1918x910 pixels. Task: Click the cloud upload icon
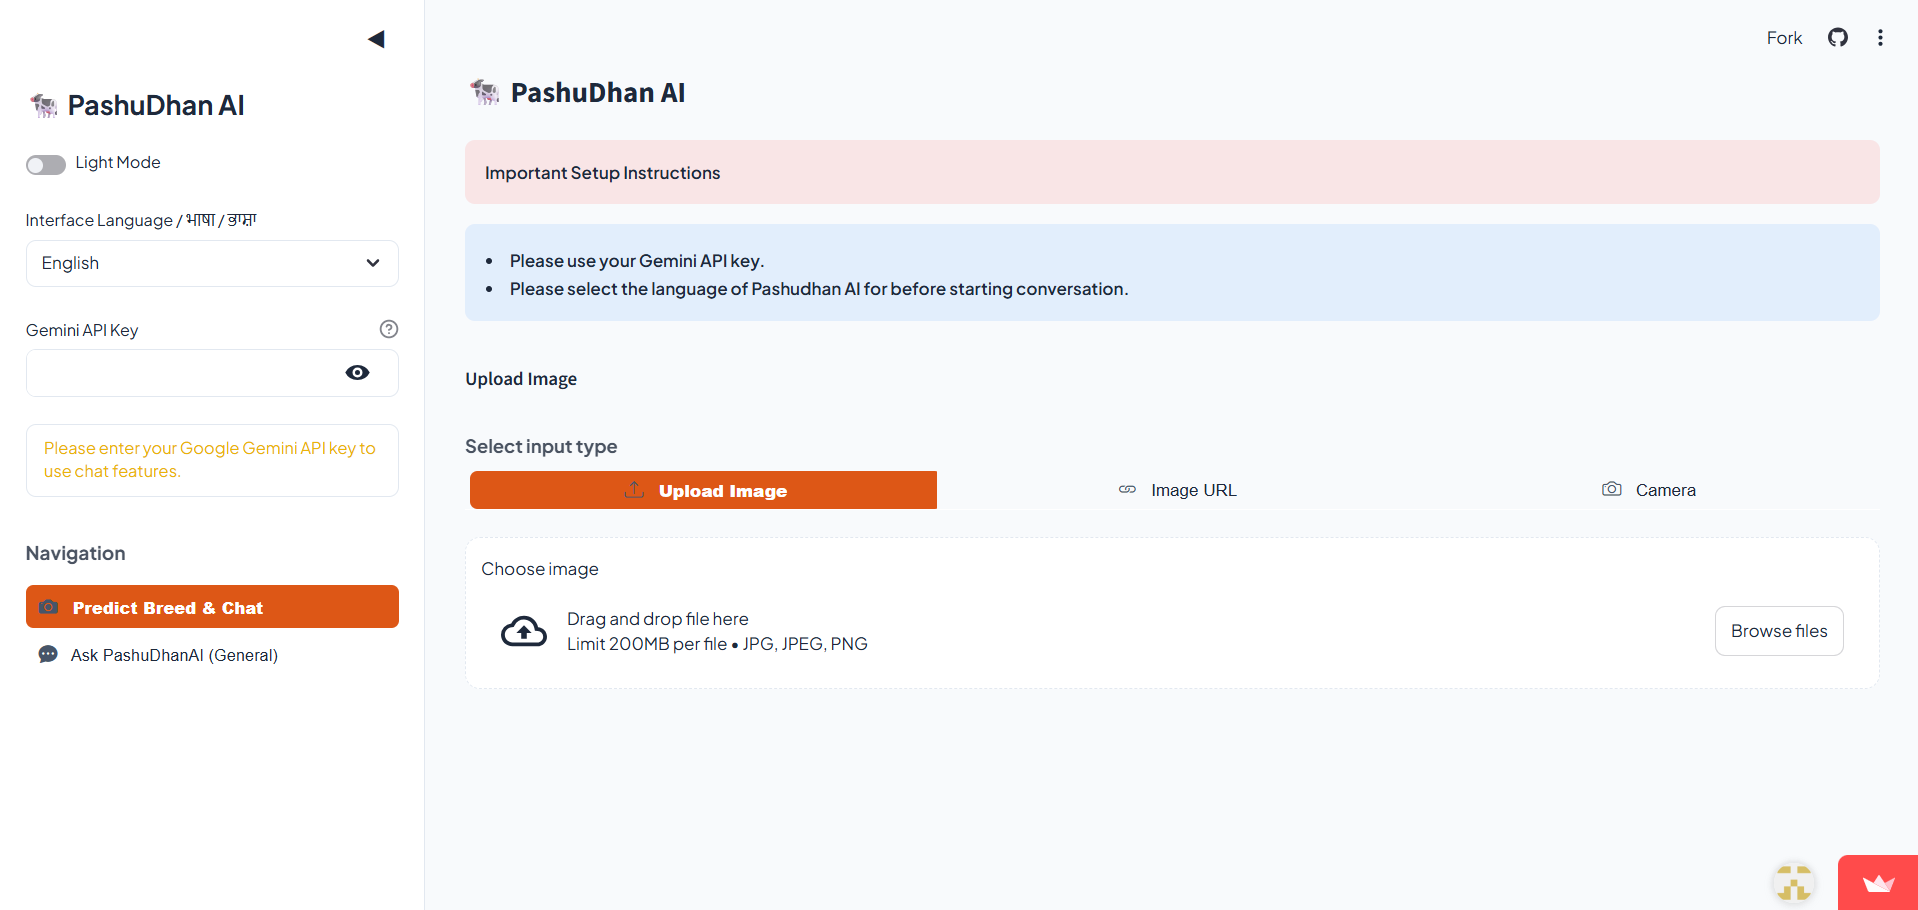[x=524, y=631]
